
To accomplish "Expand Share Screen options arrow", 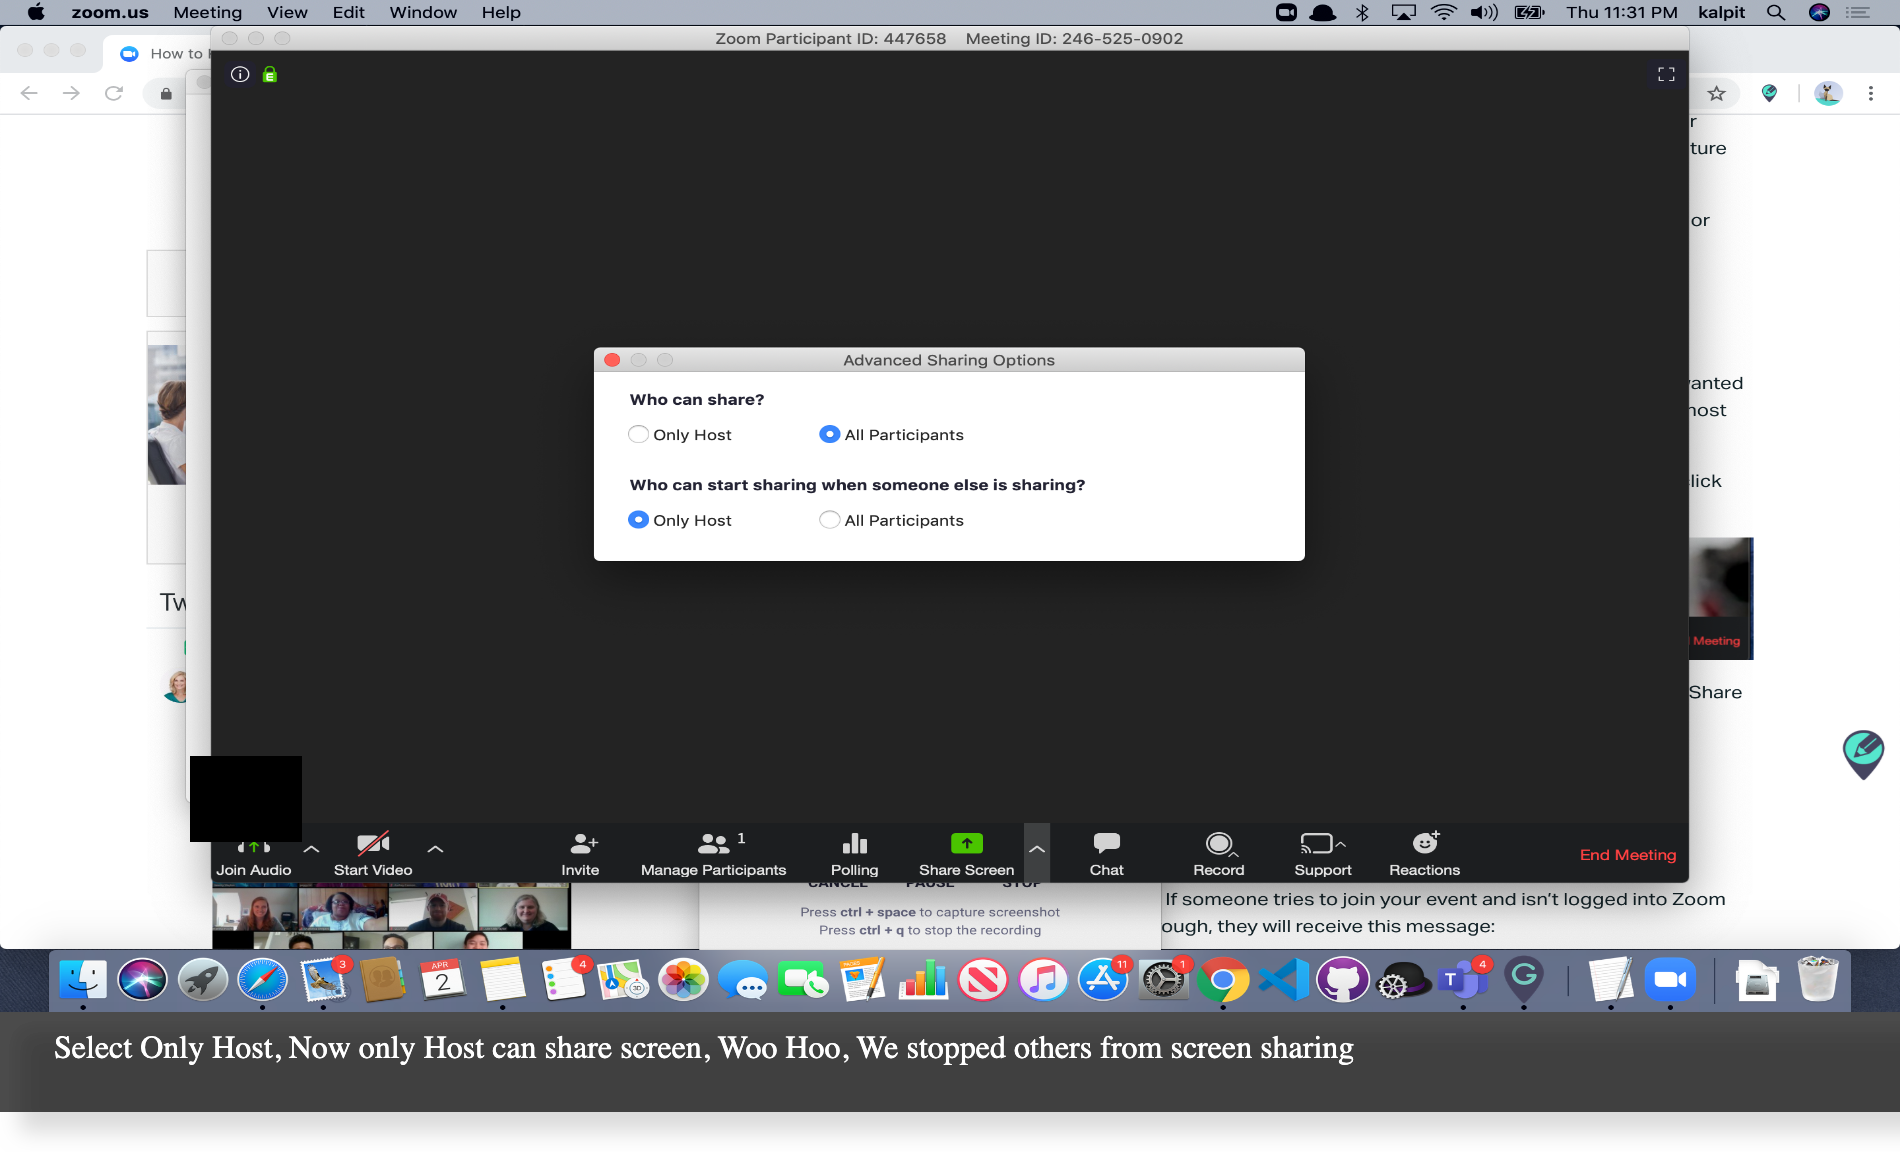I will coord(1037,849).
